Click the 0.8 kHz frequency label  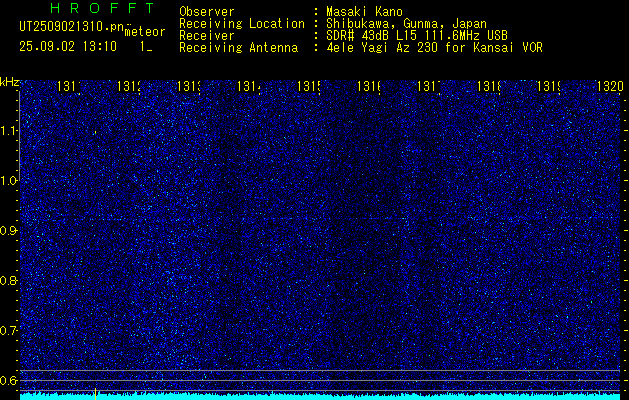coord(9,280)
